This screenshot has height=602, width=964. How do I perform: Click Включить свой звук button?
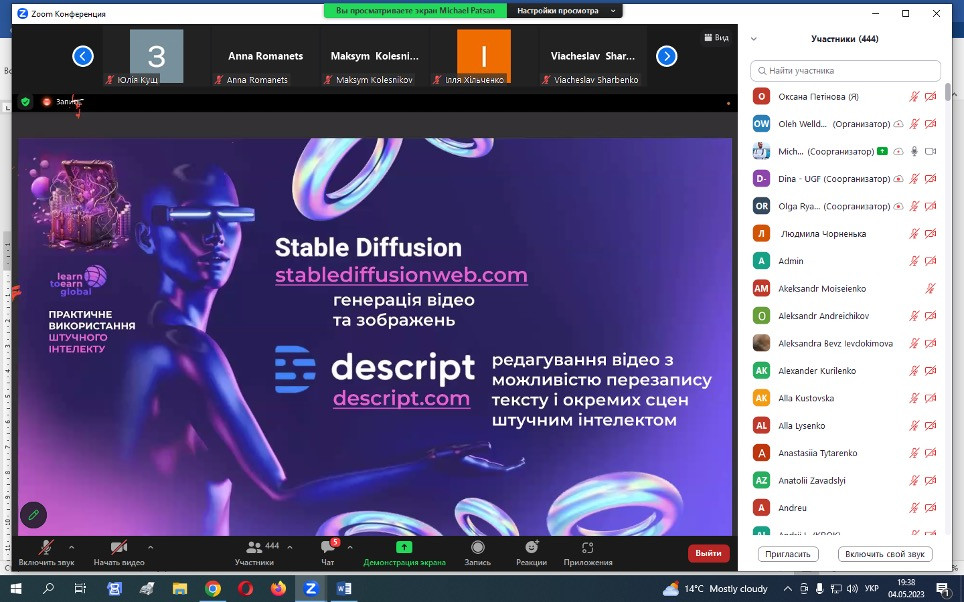pyautogui.click(x=885, y=554)
